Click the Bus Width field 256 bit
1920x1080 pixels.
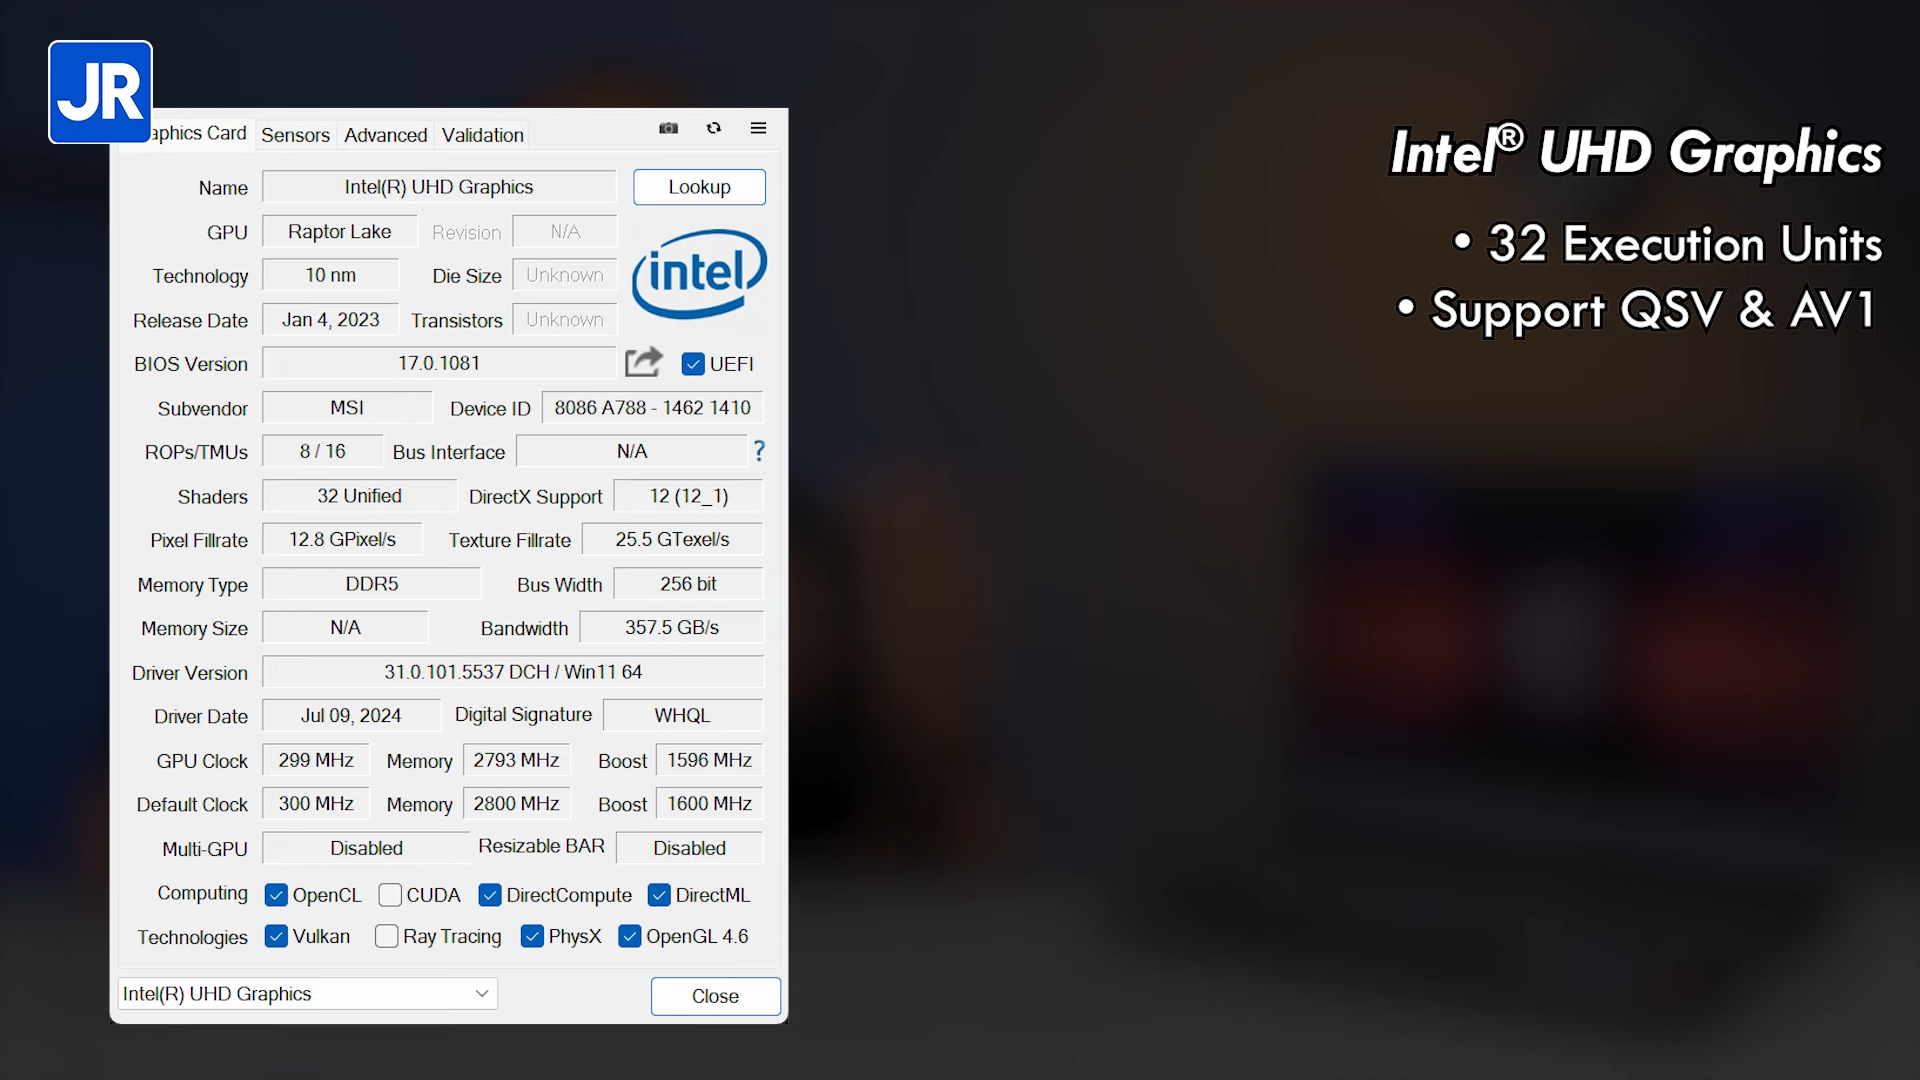point(688,583)
